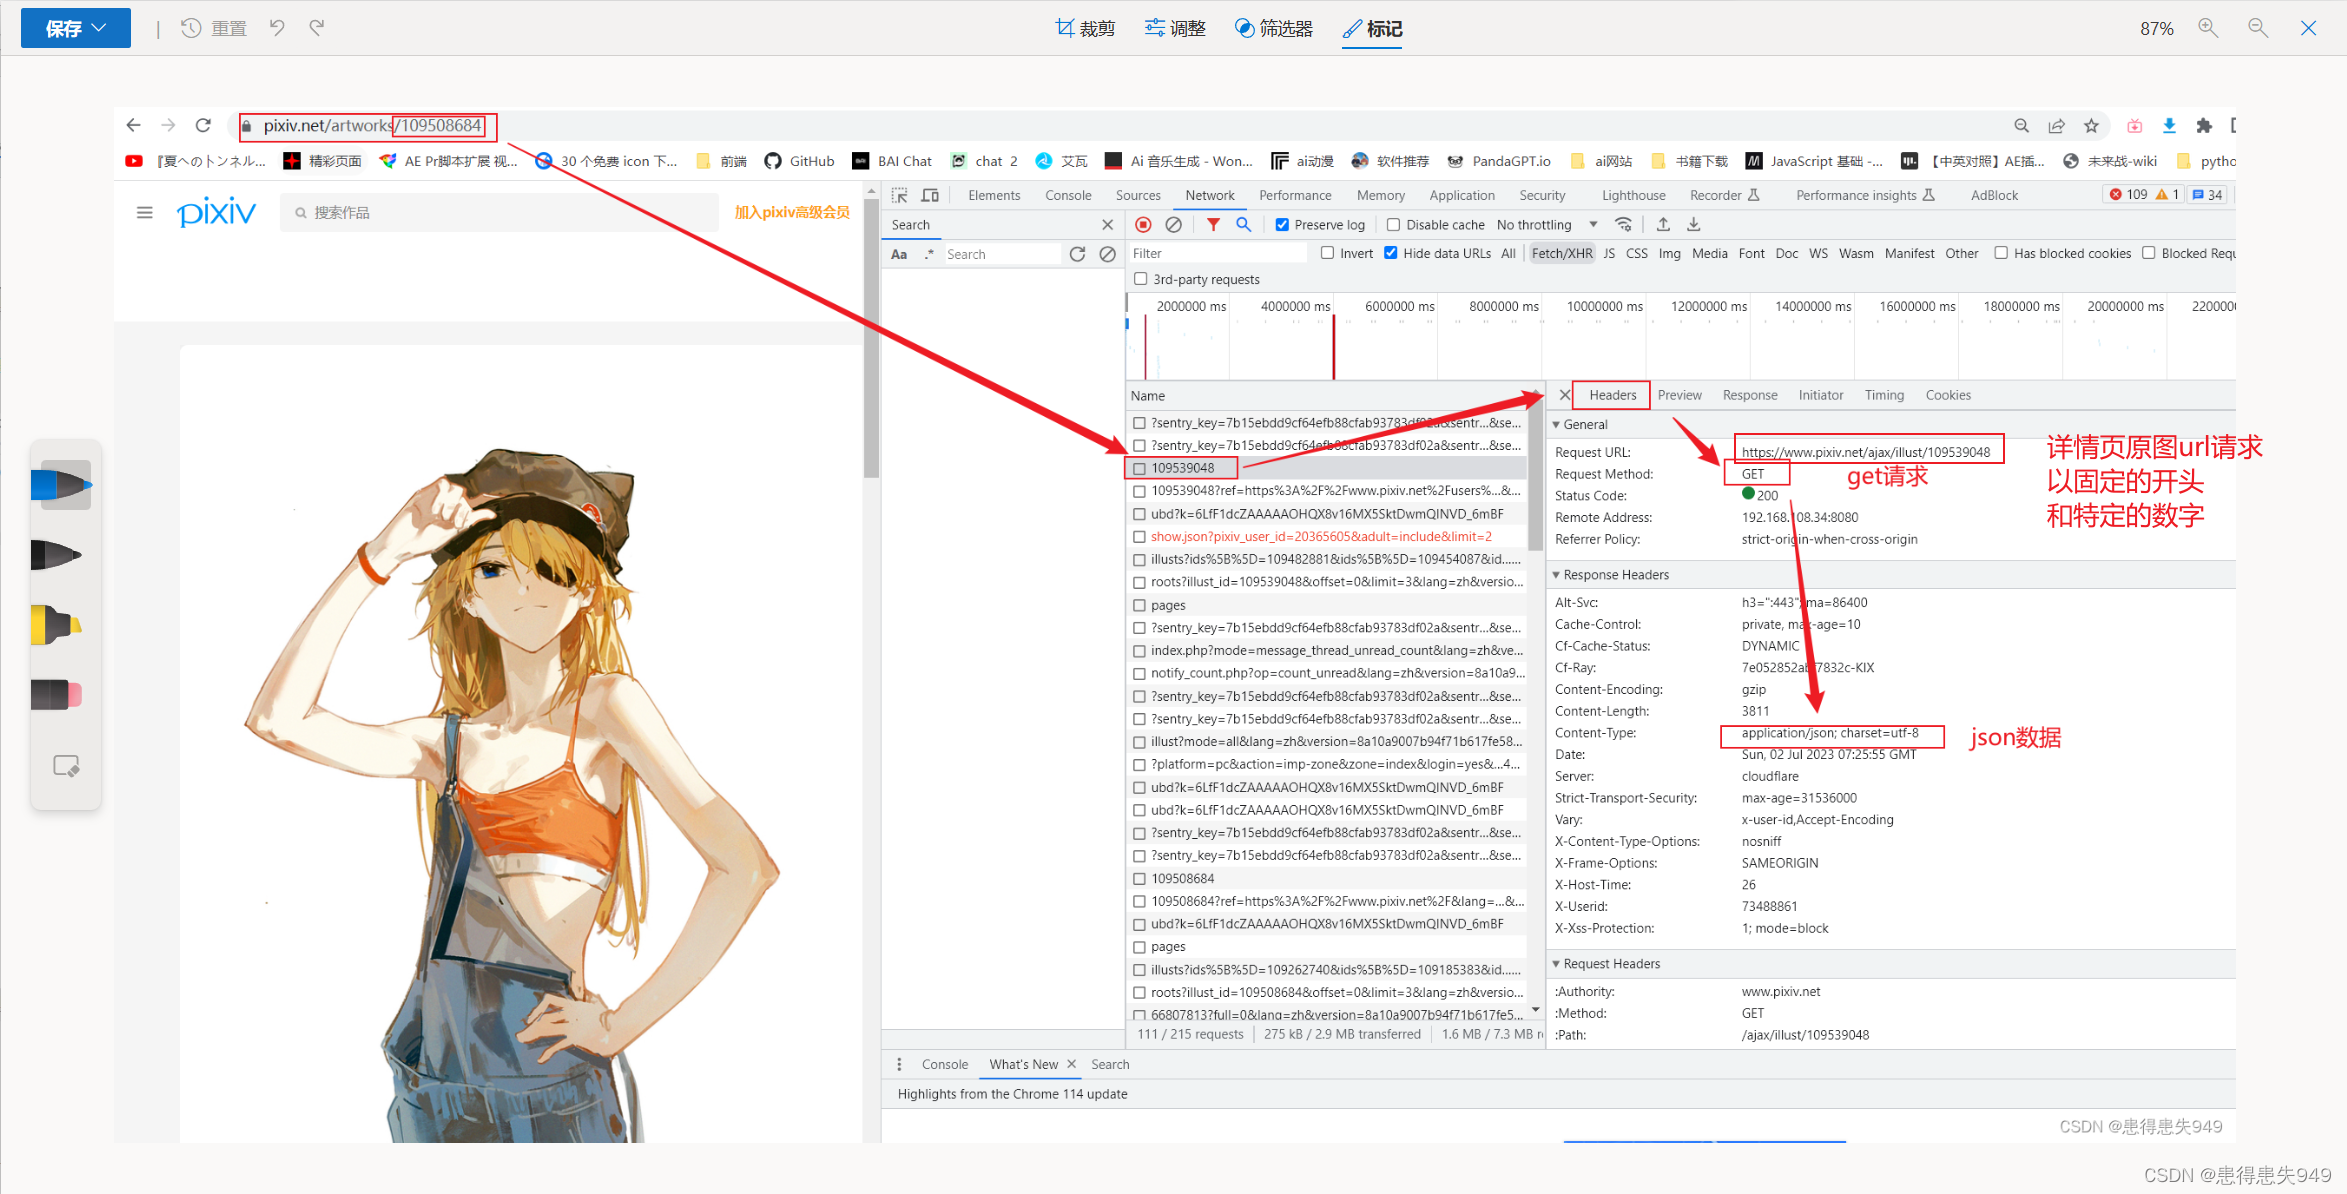
Task: Click the red filter funnel icon
Action: [x=1213, y=225]
